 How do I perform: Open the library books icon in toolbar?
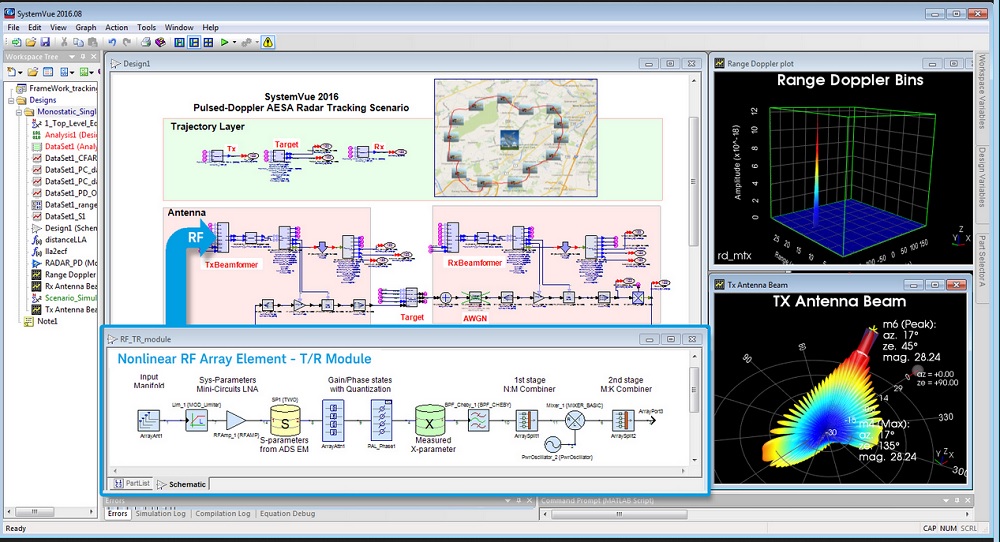(160, 42)
